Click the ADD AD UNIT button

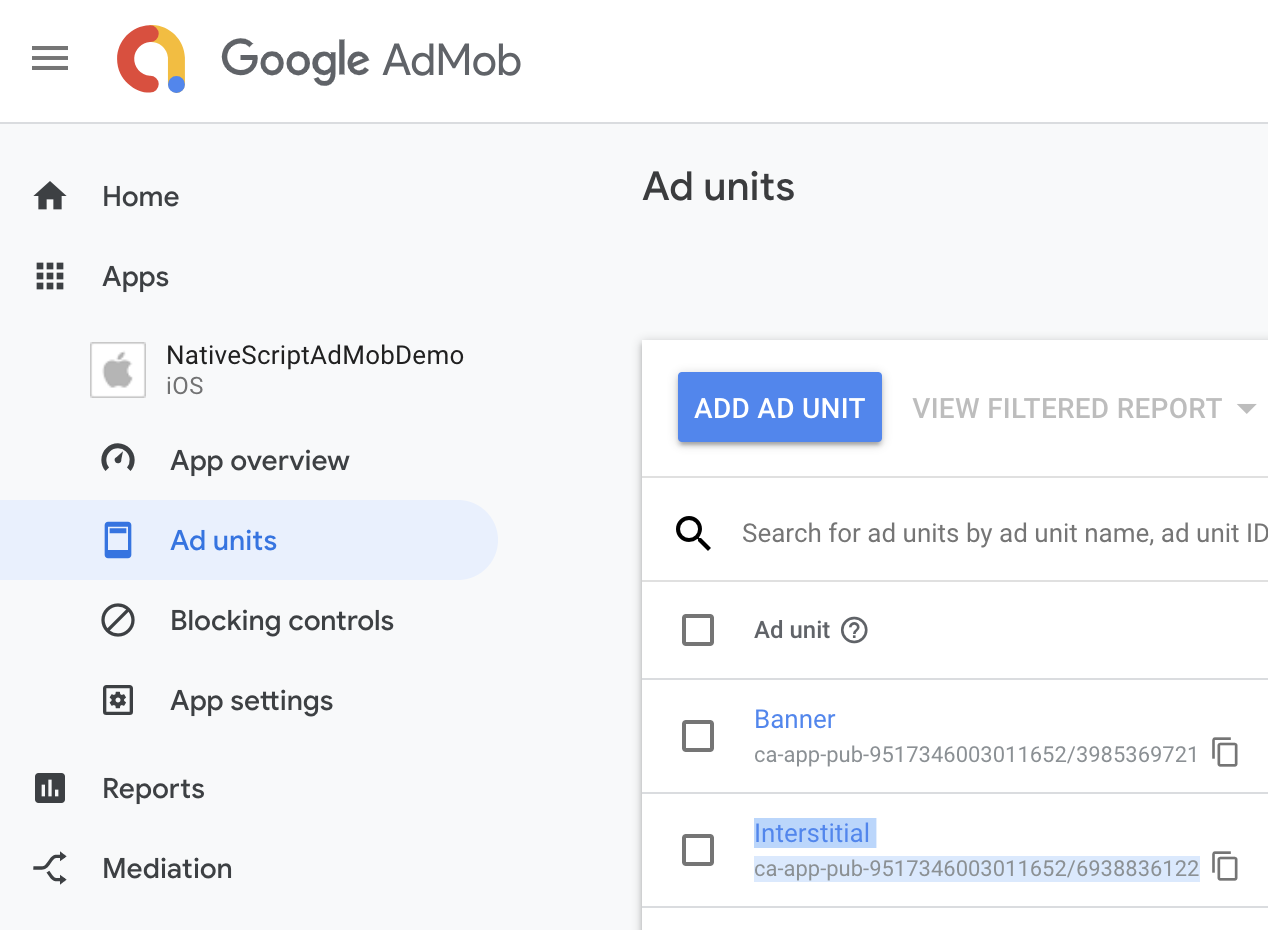pos(780,407)
